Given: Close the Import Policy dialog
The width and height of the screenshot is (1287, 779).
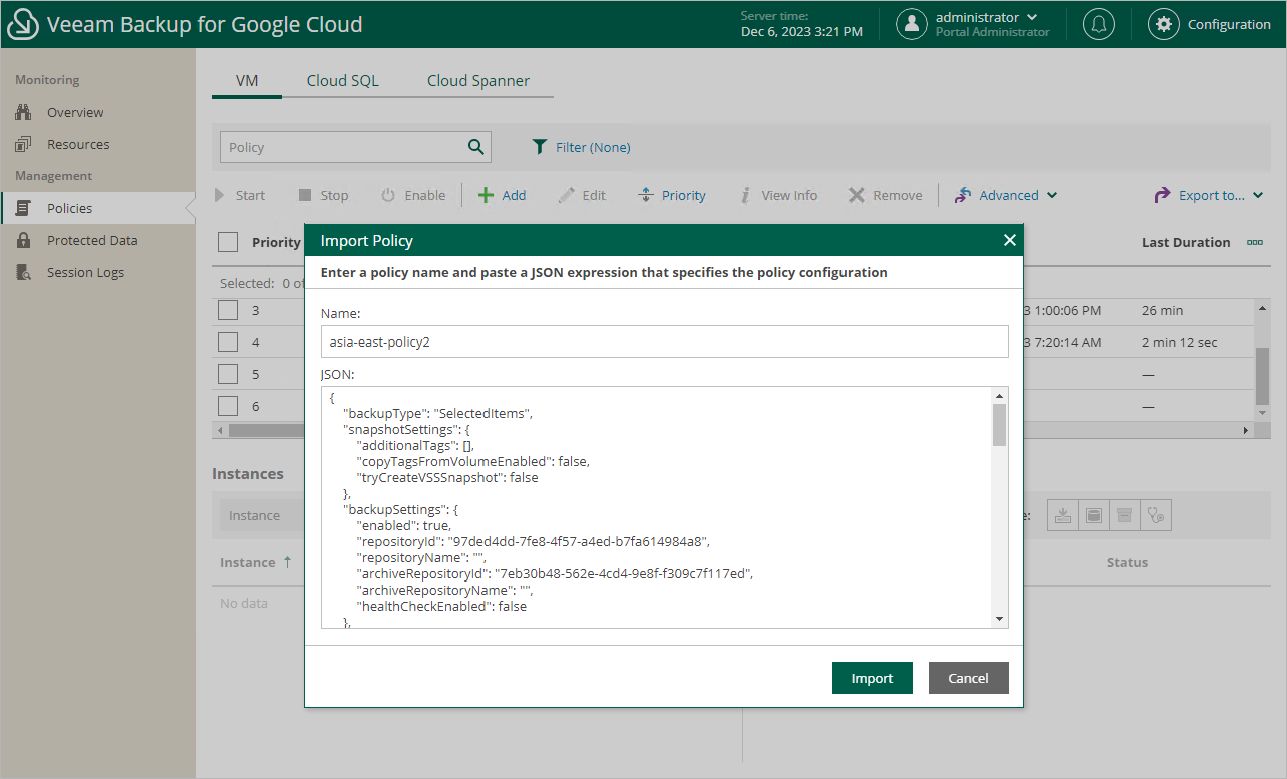Looking at the screenshot, I should 1009,240.
